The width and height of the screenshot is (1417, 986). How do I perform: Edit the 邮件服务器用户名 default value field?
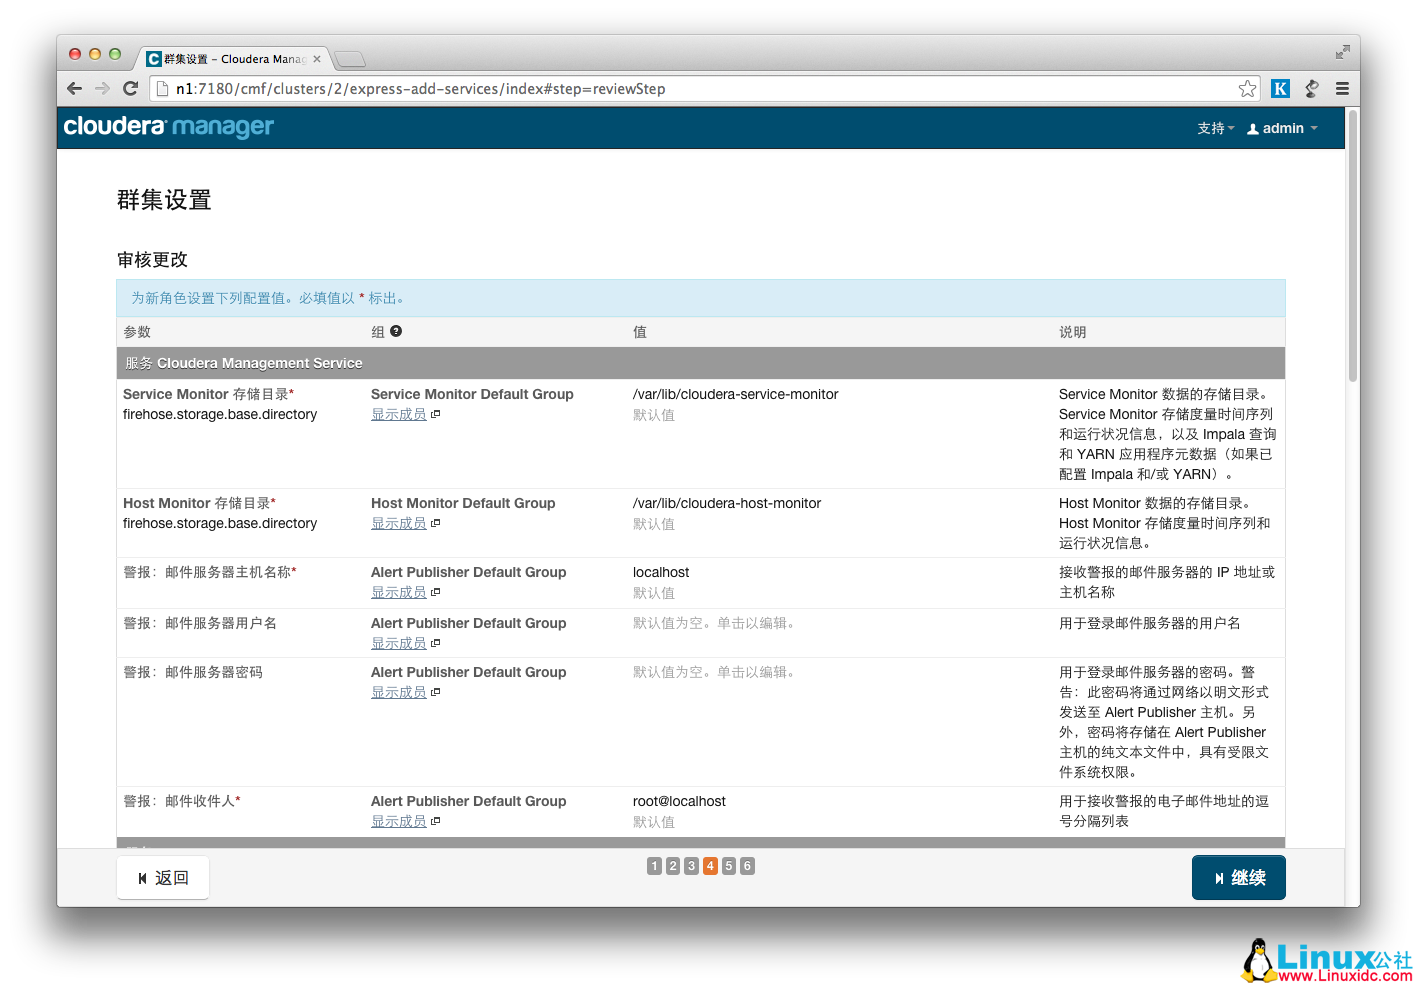714,623
